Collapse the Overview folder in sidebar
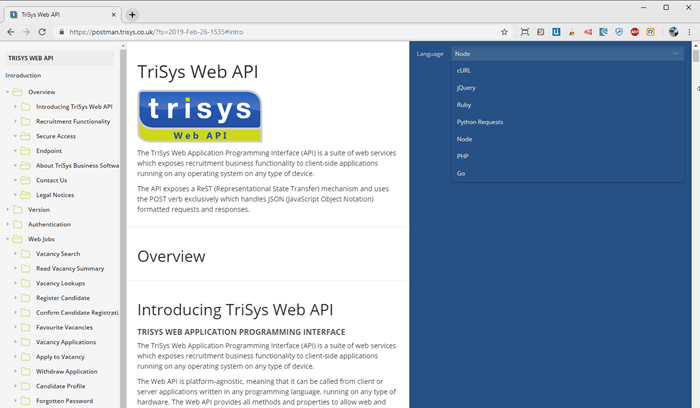Viewport: 700px width, 408px height. (7, 92)
